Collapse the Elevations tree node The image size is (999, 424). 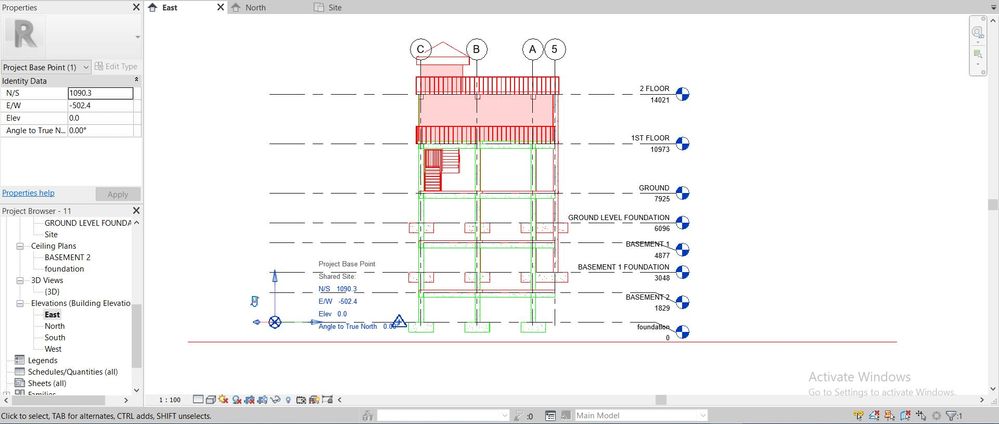point(18,303)
